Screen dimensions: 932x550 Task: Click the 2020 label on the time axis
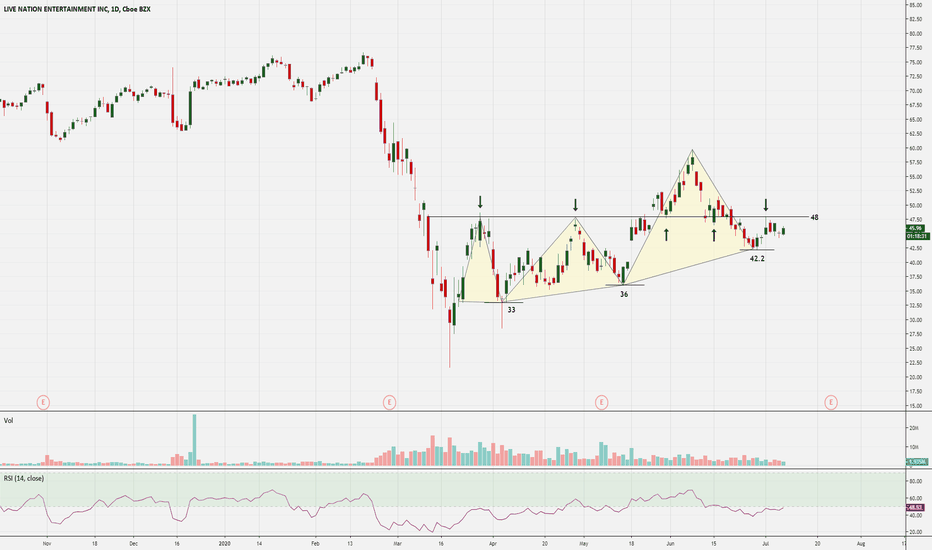tap(224, 543)
